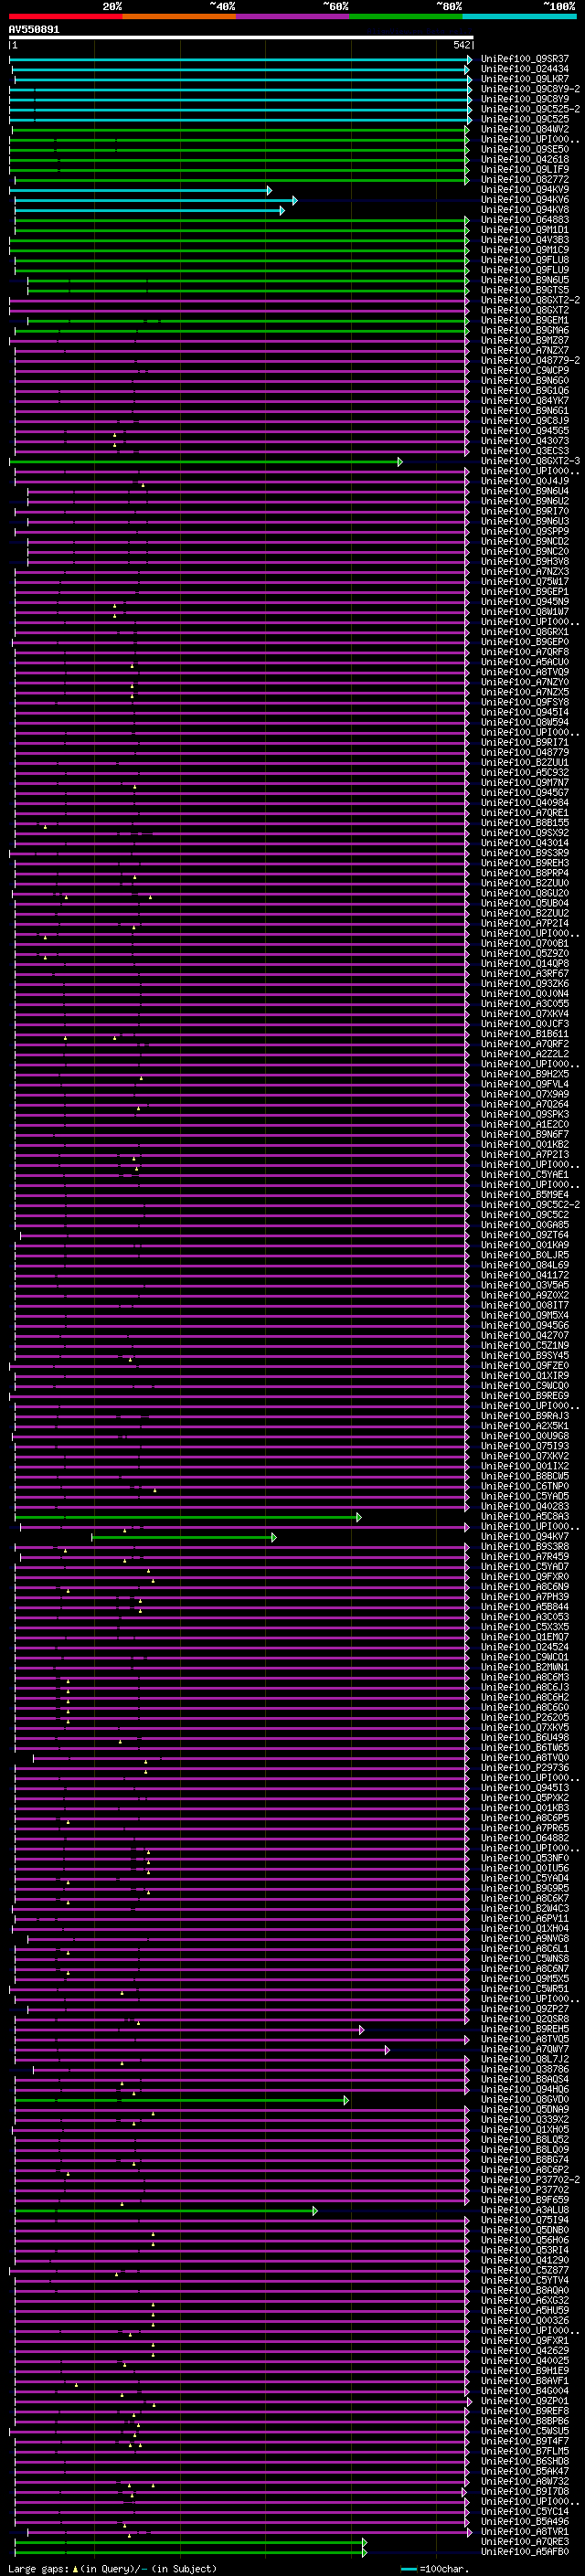Open hit UniRef100_Q9SR37
The height and width of the screenshot is (2576, 585).
tap(525, 59)
